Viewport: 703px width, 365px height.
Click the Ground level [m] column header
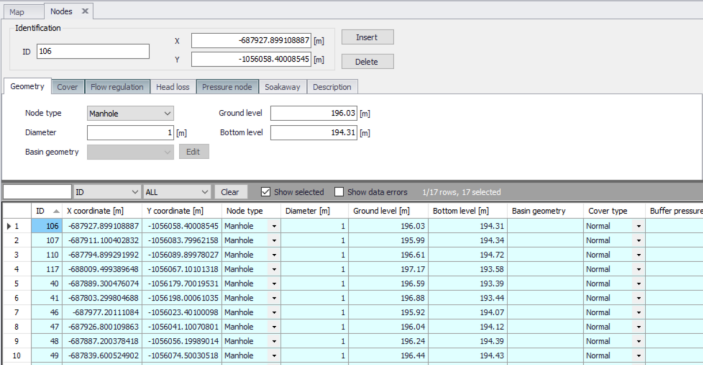[388, 211]
